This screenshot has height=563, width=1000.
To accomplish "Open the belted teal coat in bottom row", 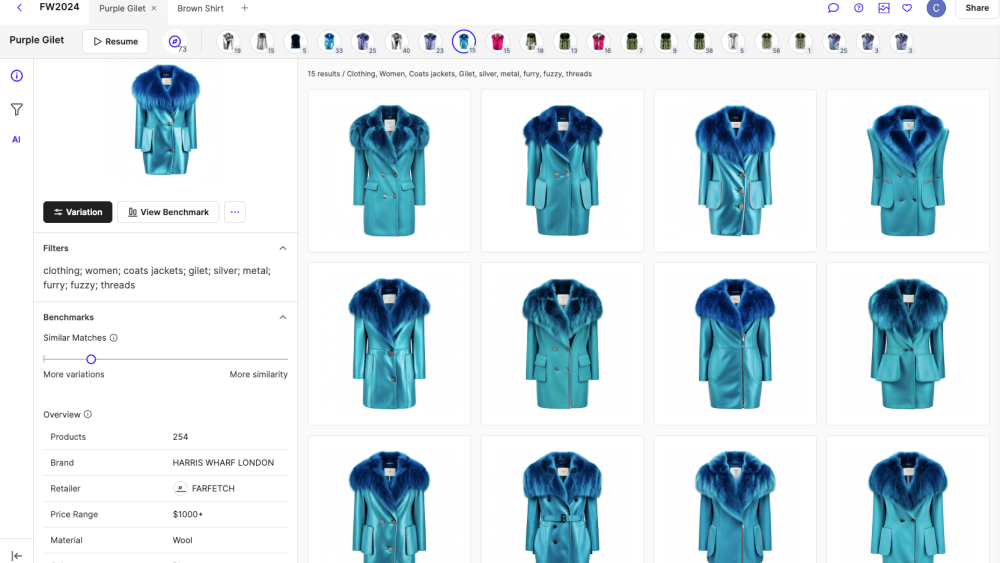I will 562,499.
